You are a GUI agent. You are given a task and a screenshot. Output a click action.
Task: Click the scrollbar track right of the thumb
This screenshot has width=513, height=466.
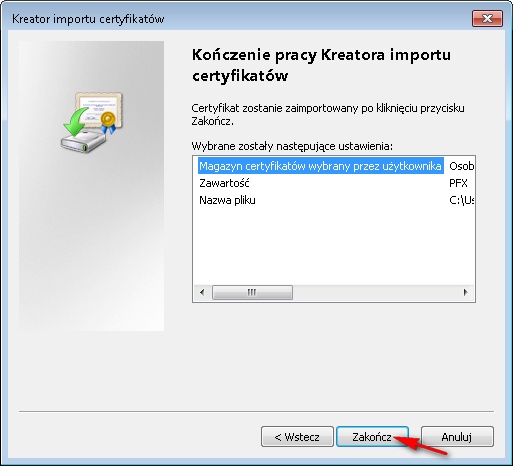(x=375, y=292)
